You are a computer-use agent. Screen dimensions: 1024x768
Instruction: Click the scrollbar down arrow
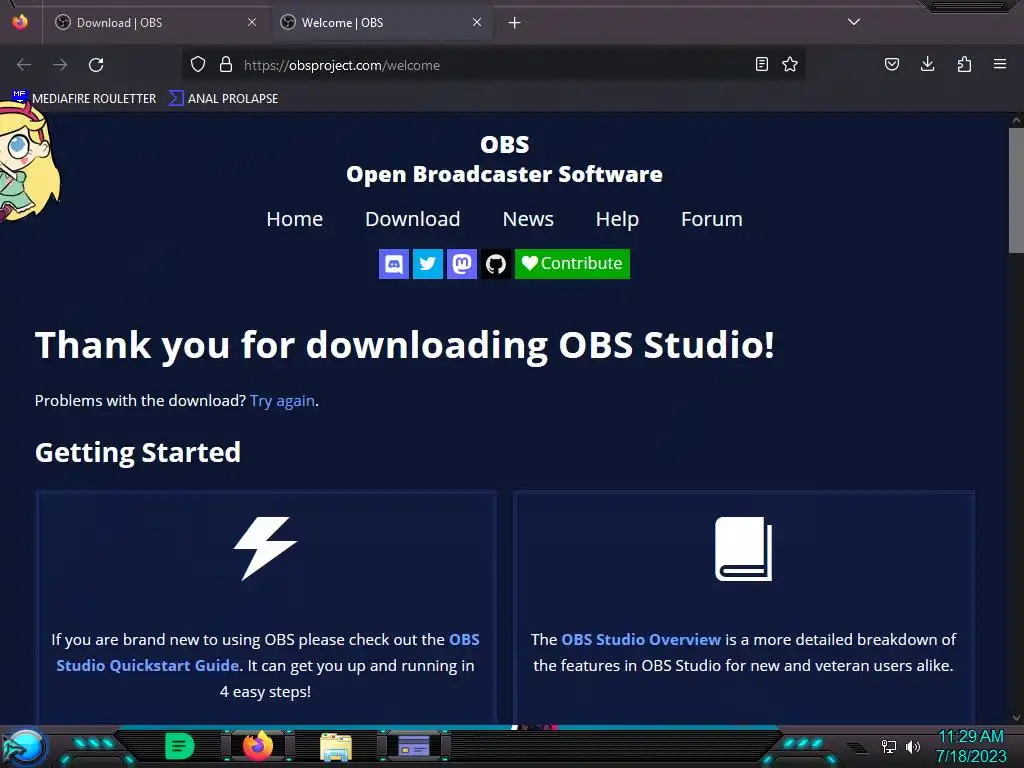1016,717
